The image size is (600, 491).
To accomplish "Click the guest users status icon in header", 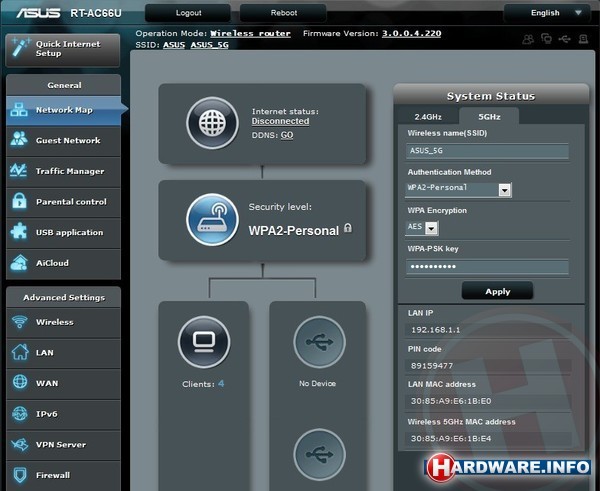I will [528, 39].
